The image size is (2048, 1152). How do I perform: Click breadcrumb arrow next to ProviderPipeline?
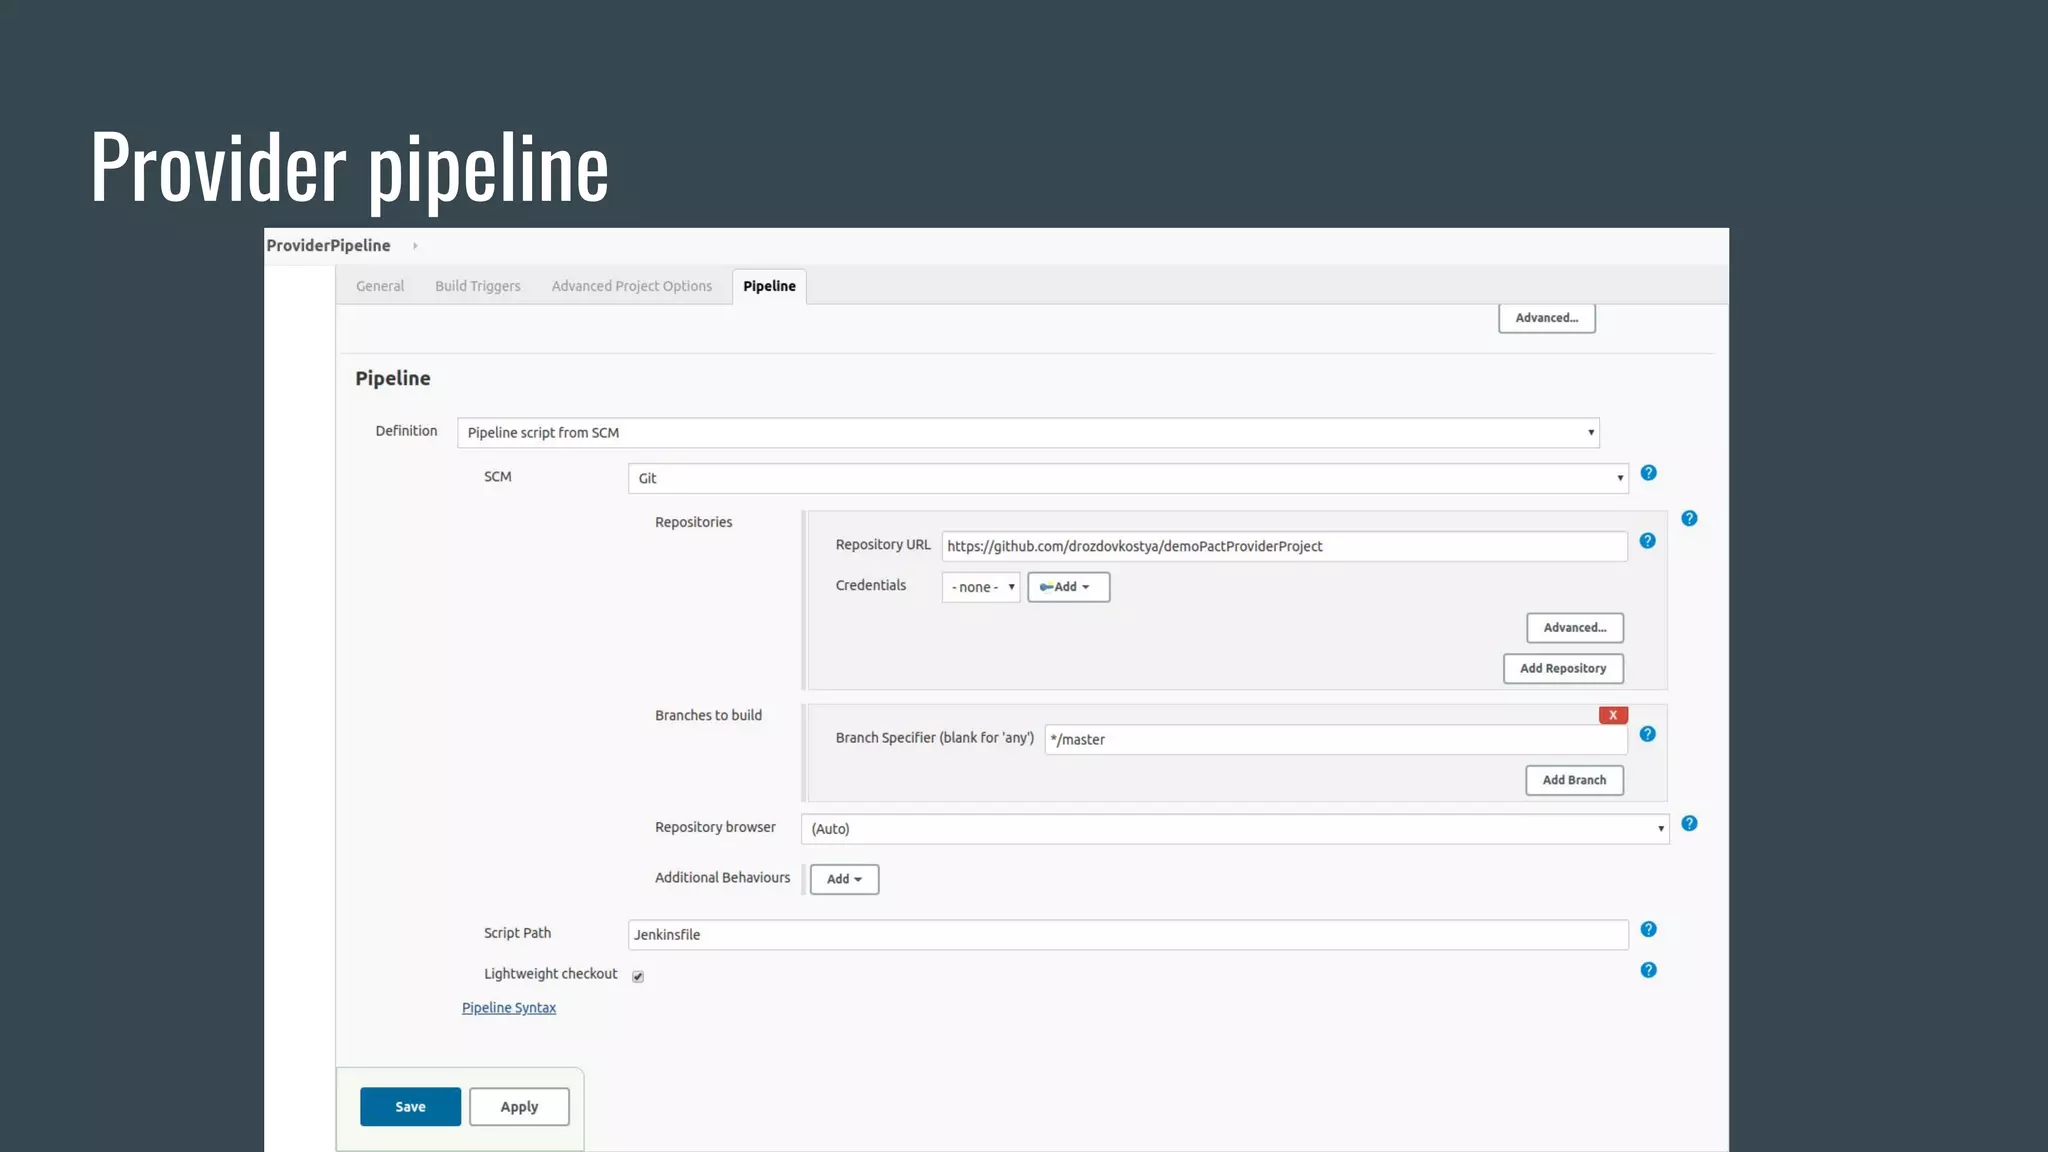tap(415, 246)
